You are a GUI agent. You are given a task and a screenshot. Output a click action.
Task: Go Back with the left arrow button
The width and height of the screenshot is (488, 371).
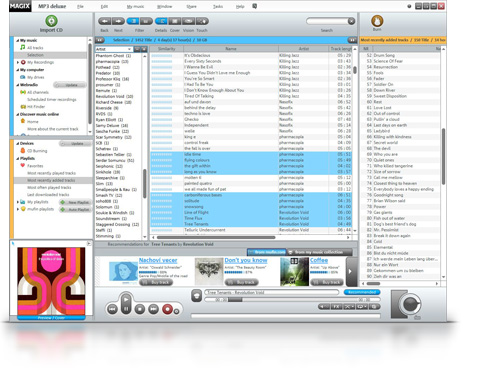pyautogui.click(x=105, y=21)
